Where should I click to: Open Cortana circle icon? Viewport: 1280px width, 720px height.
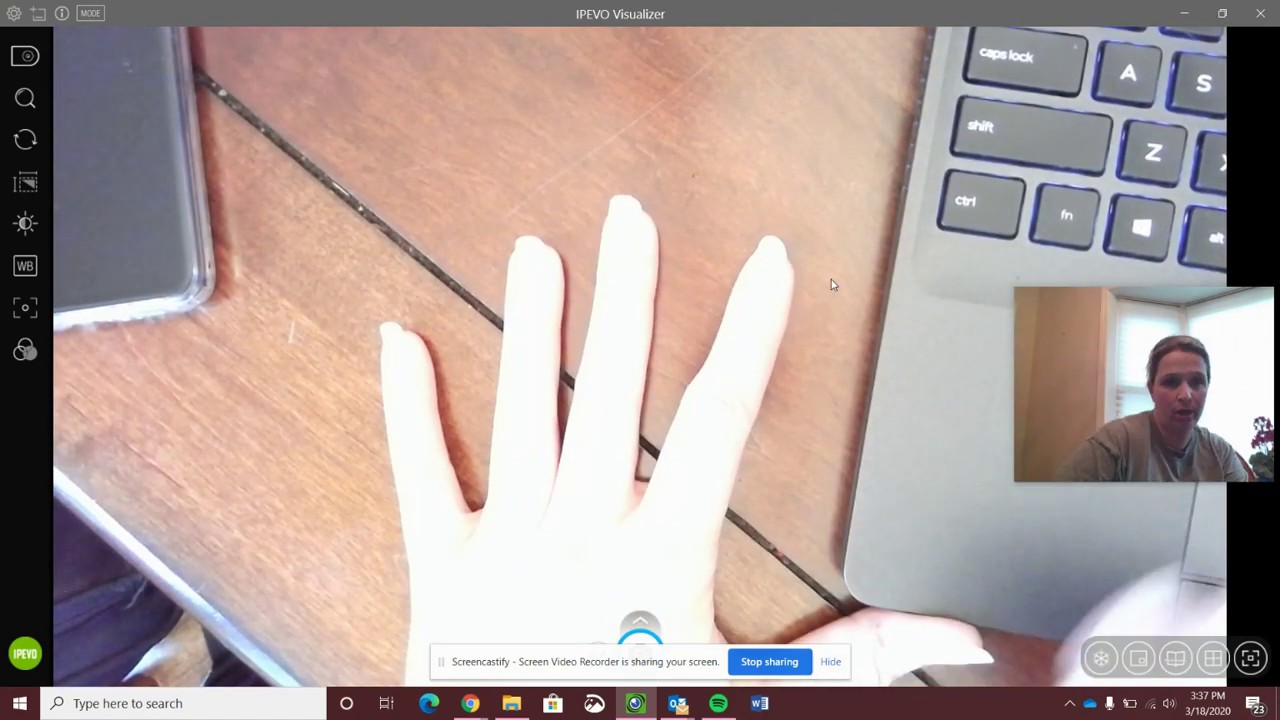click(346, 703)
